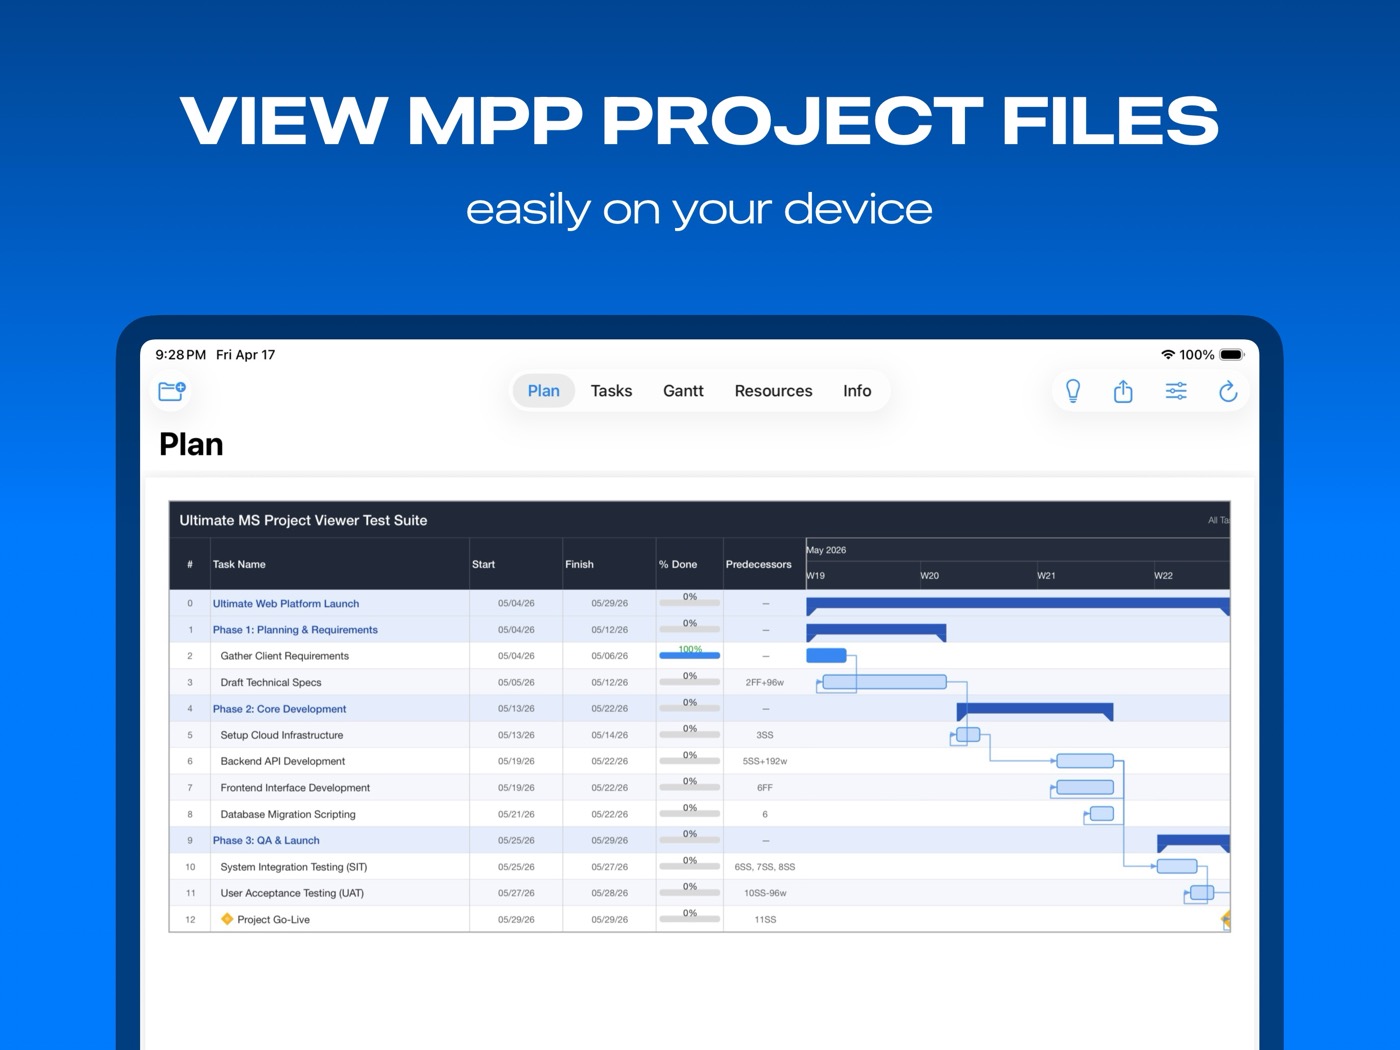Click predecessor value 11SS
The image size is (1400, 1050).
pyautogui.click(x=765, y=920)
